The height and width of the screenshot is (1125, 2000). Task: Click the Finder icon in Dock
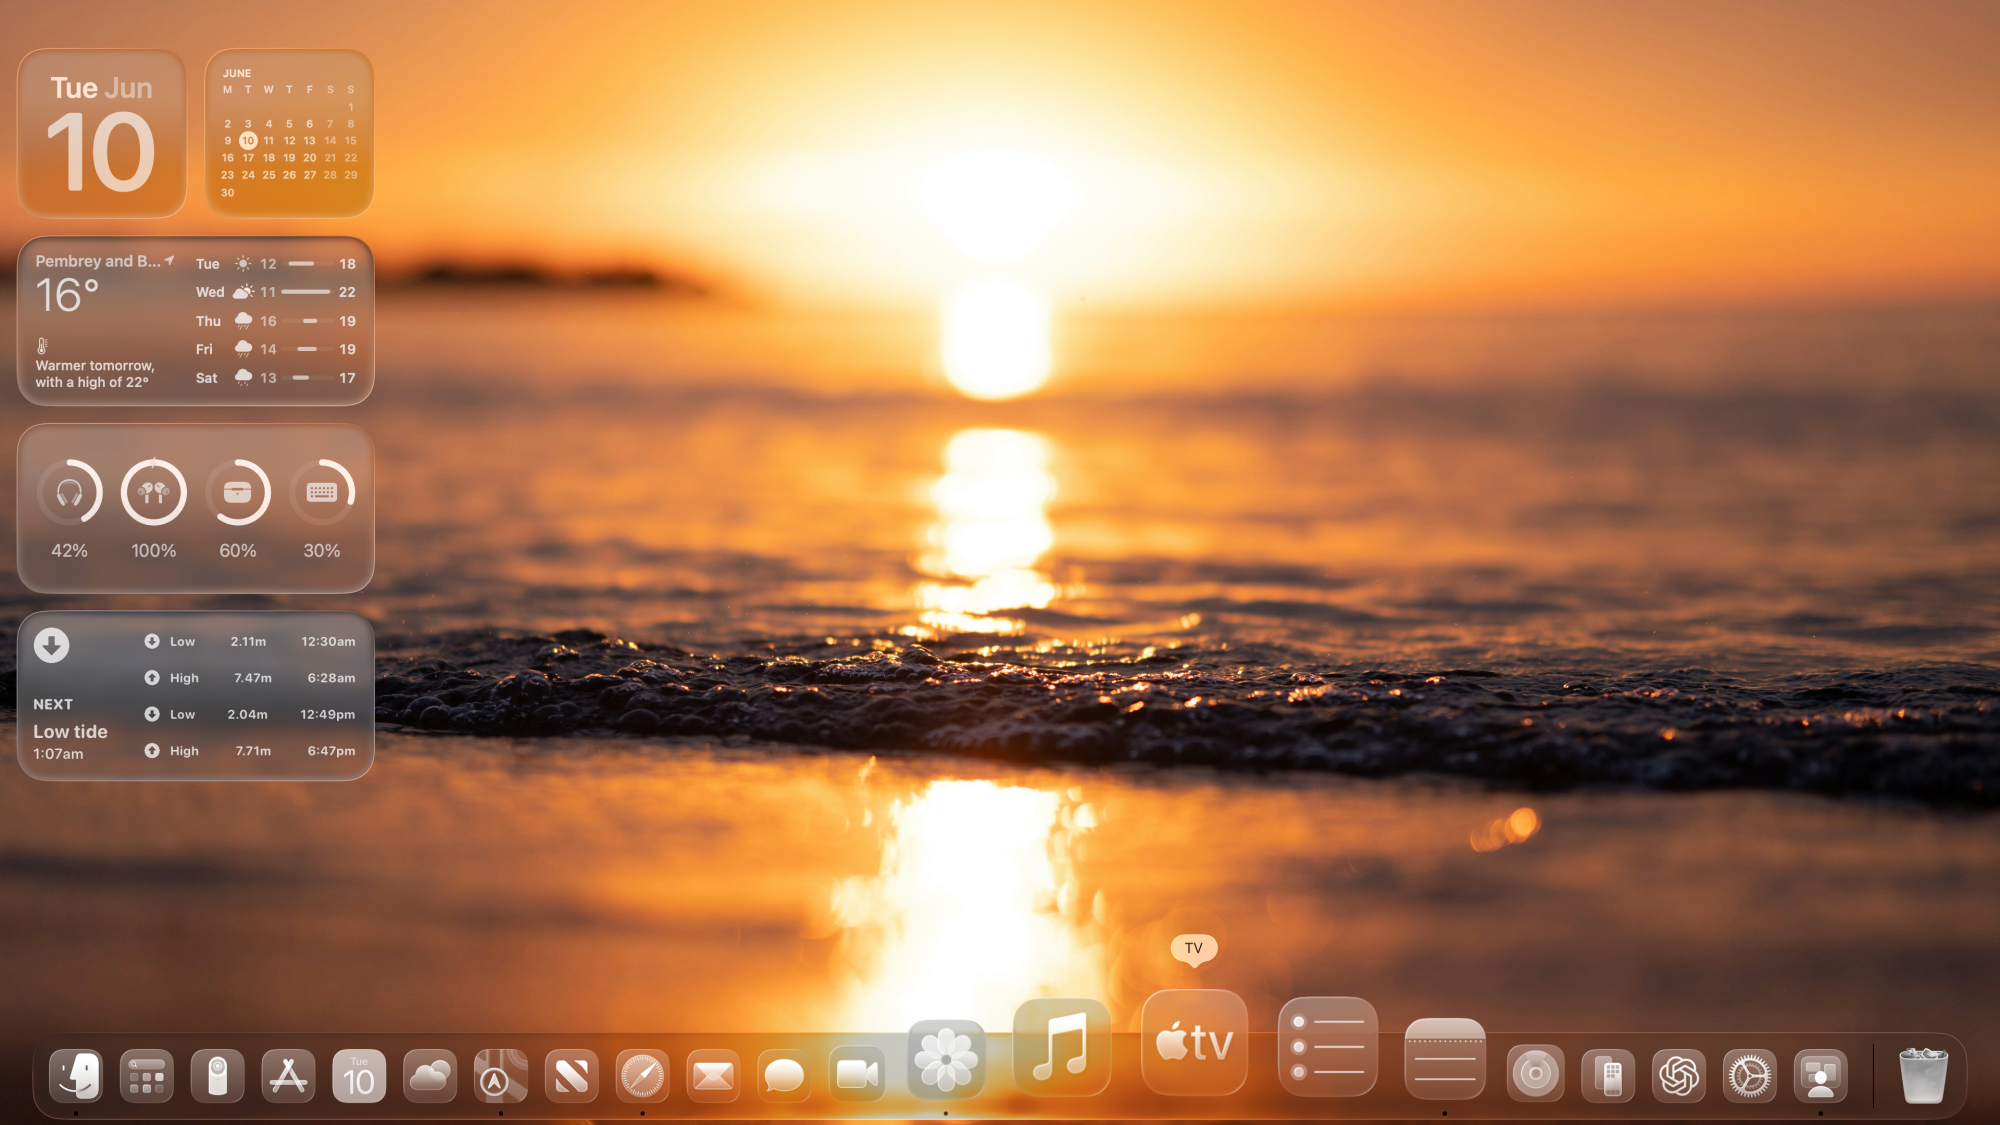76,1076
